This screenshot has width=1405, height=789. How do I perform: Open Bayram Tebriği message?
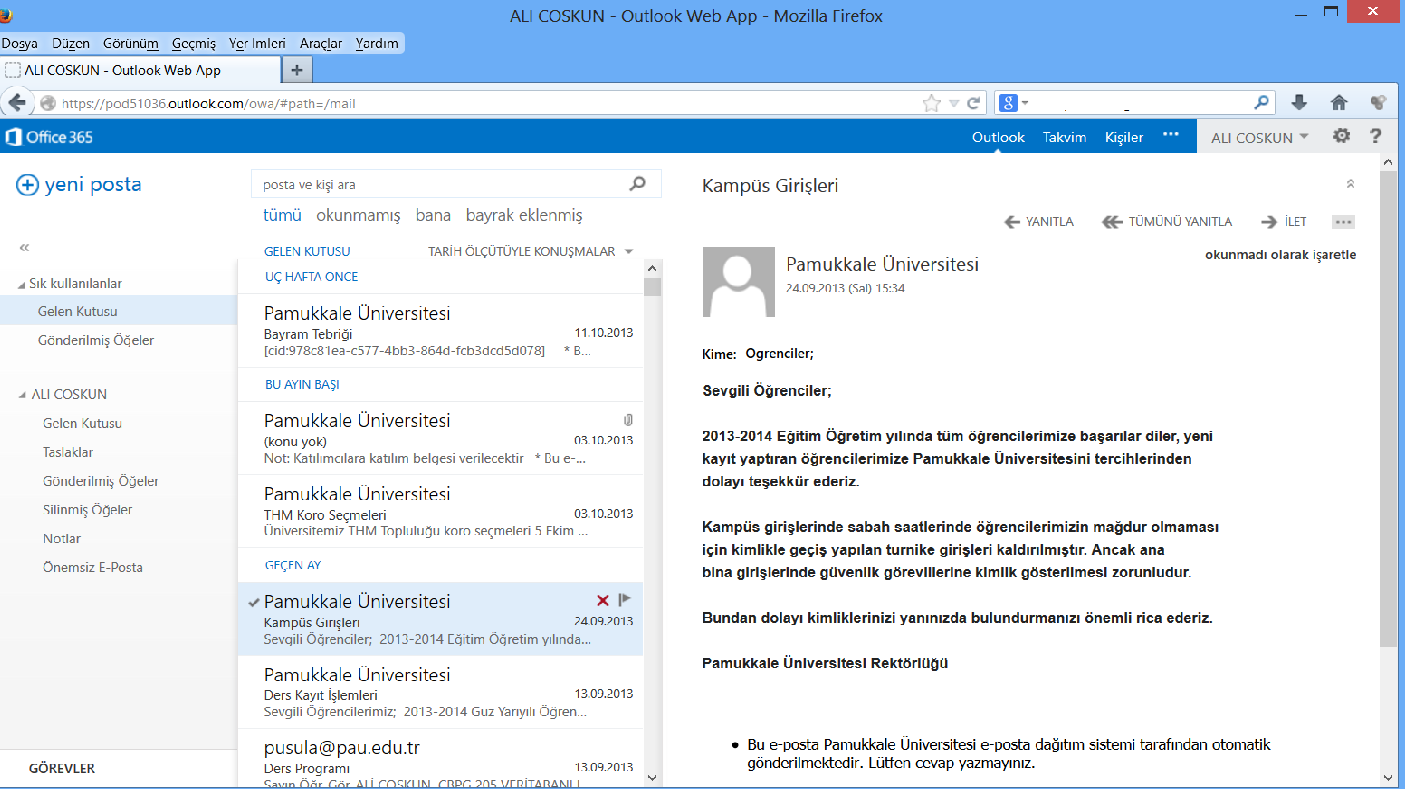[440, 331]
